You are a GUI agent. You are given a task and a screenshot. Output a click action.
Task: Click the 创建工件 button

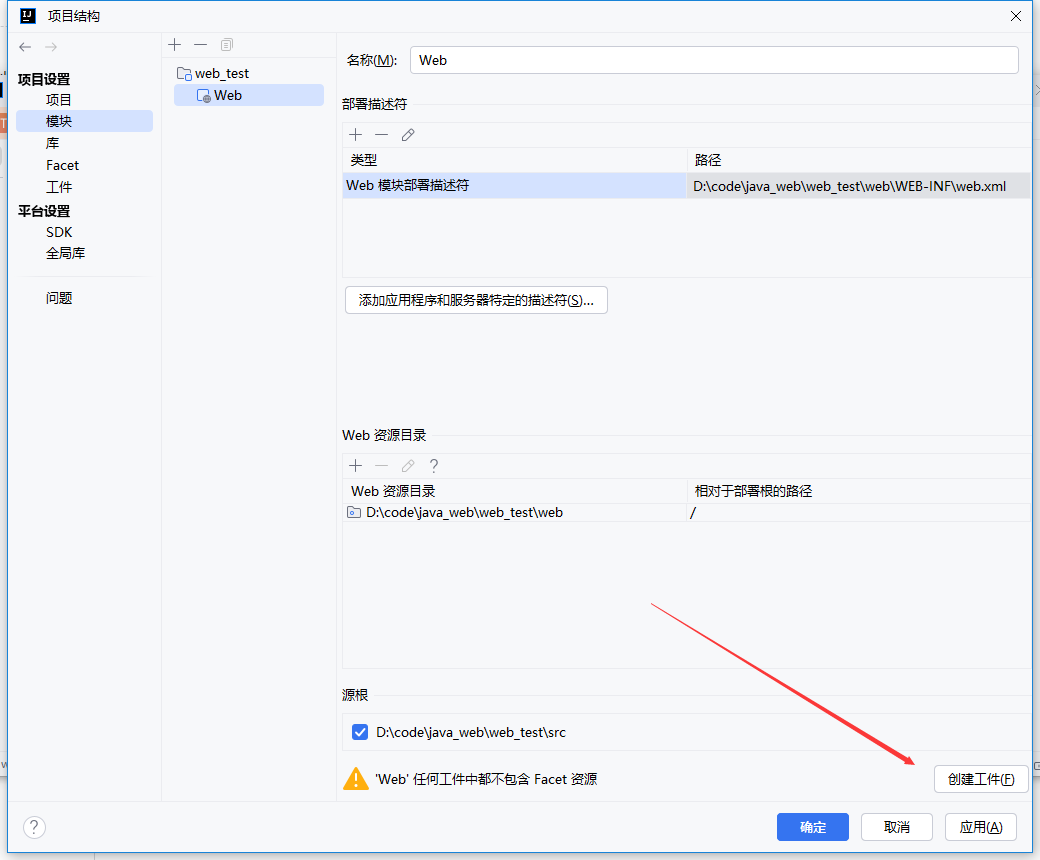tap(980, 780)
